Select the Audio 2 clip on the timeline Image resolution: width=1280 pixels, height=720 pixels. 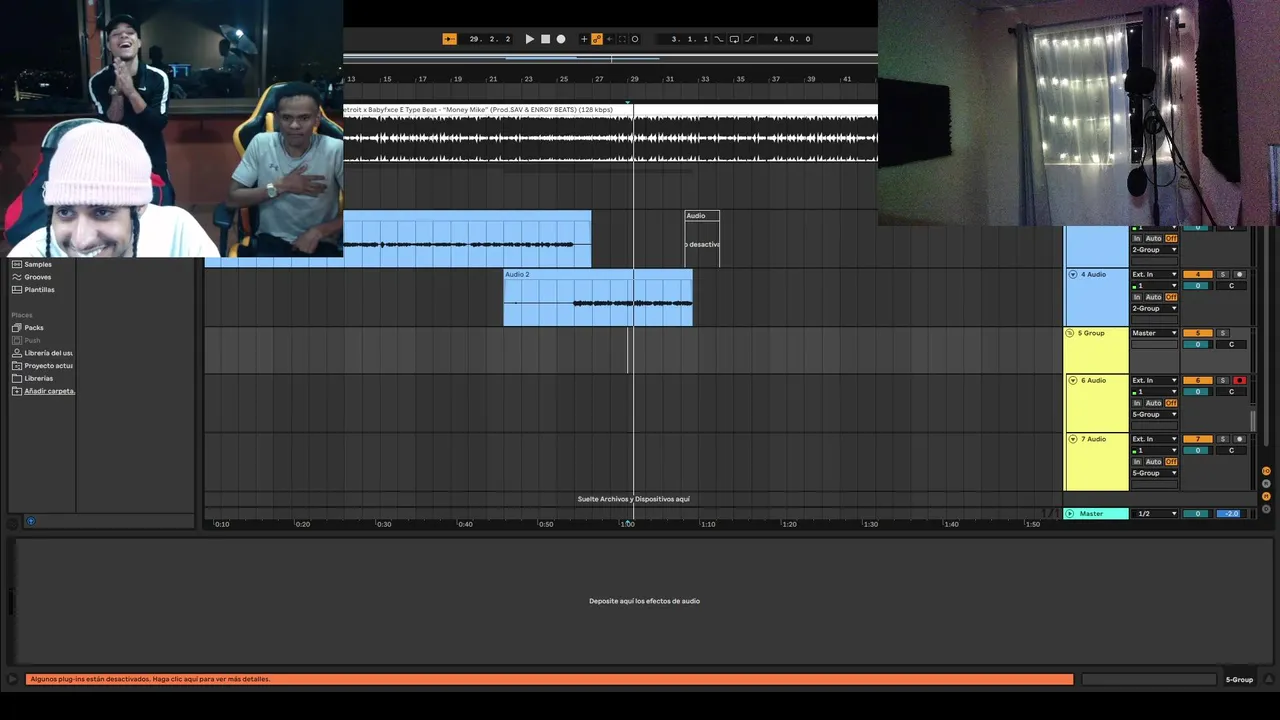point(598,297)
